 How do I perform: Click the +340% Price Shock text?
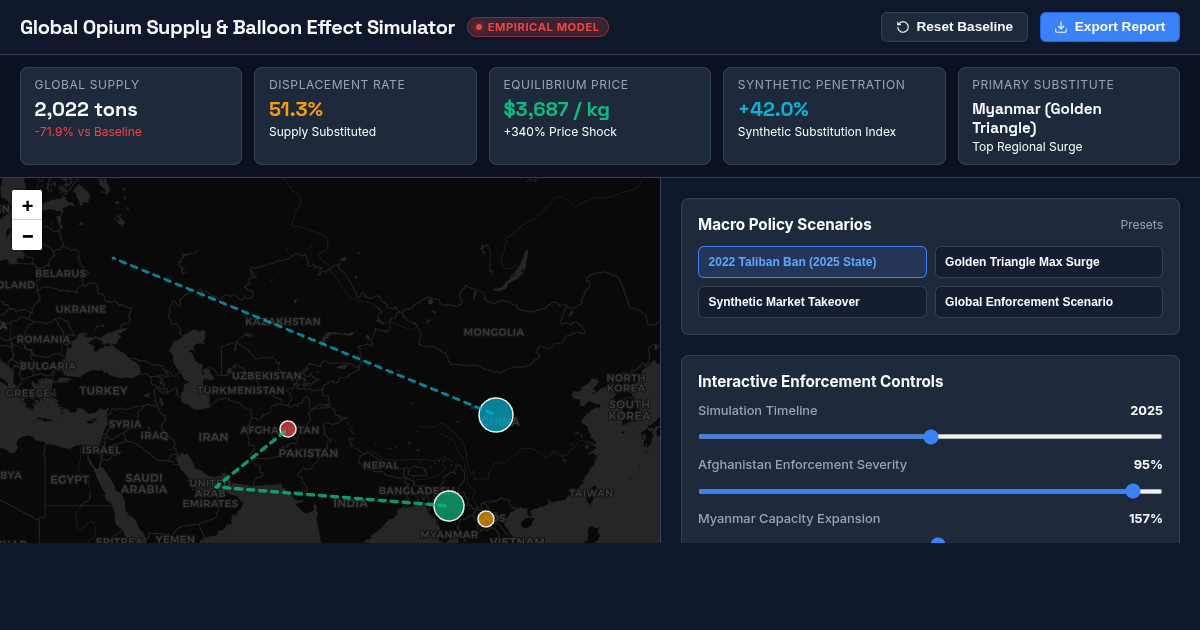point(560,132)
